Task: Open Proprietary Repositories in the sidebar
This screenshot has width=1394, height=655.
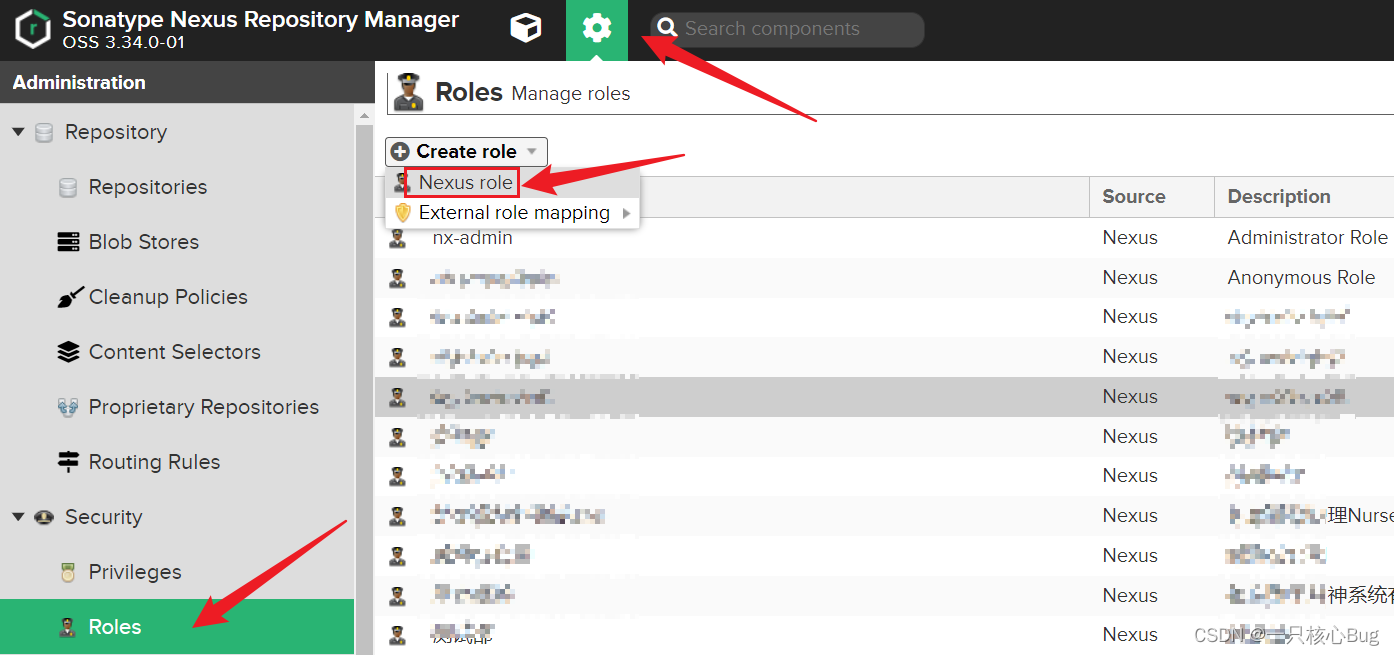Action: [x=204, y=407]
